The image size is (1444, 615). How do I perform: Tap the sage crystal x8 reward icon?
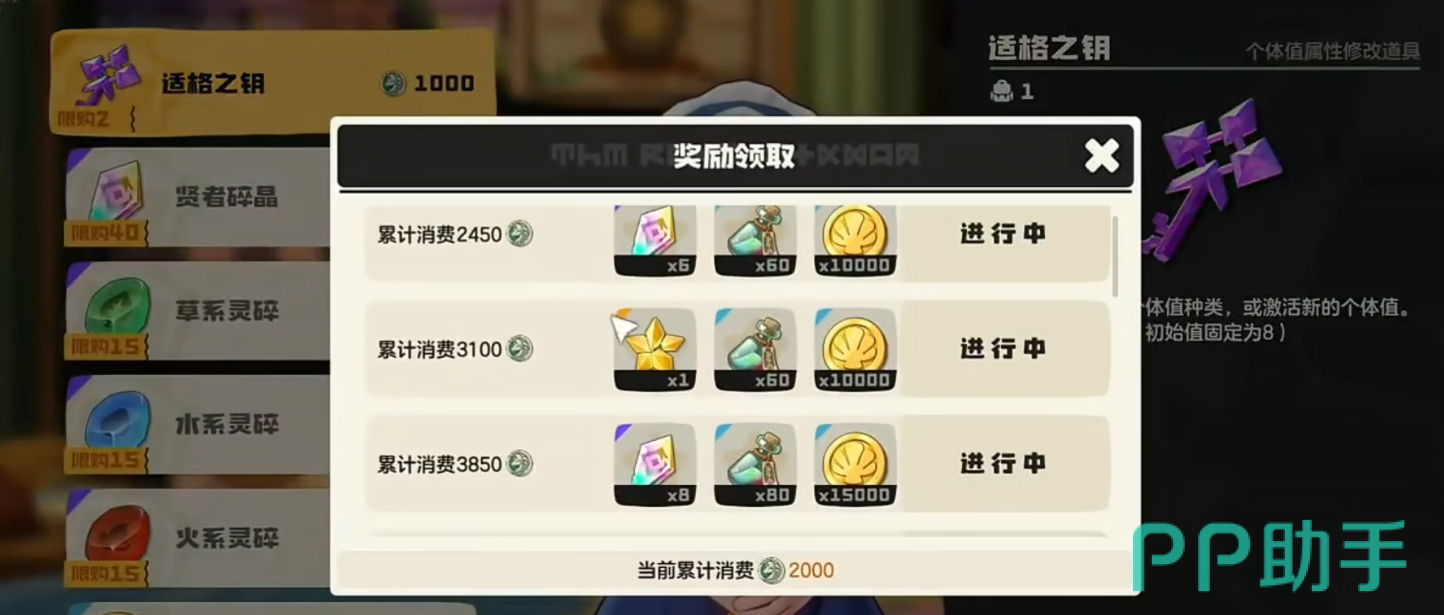click(655, 464)
